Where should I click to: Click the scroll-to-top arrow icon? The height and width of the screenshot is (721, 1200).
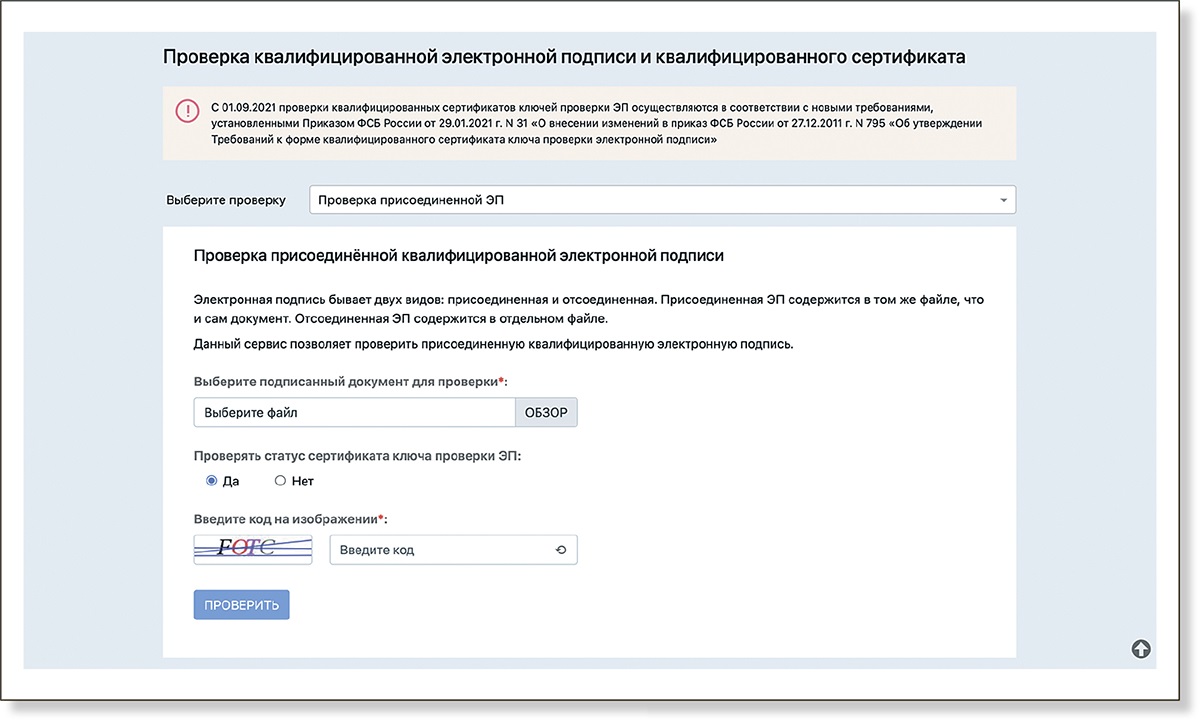tap(1141, 649)
